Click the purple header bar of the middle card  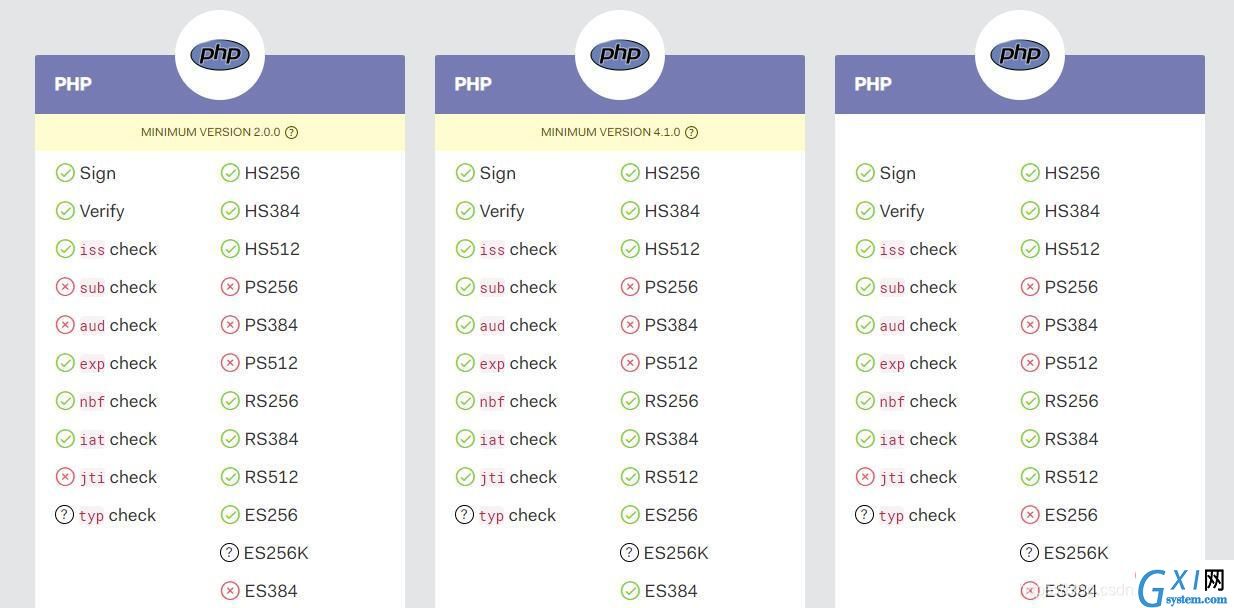620,84
